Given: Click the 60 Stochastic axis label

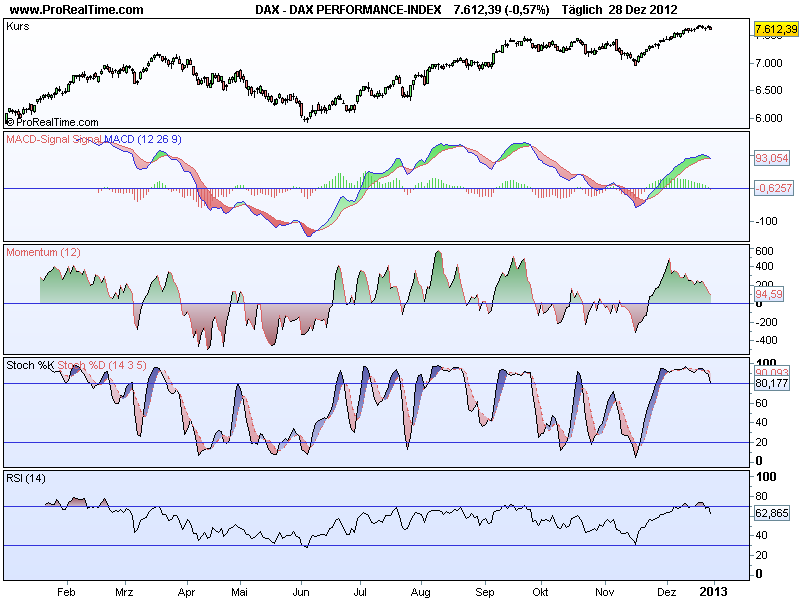Looking at the screenshot, I should pyautogui.click(x=761, y=403).
